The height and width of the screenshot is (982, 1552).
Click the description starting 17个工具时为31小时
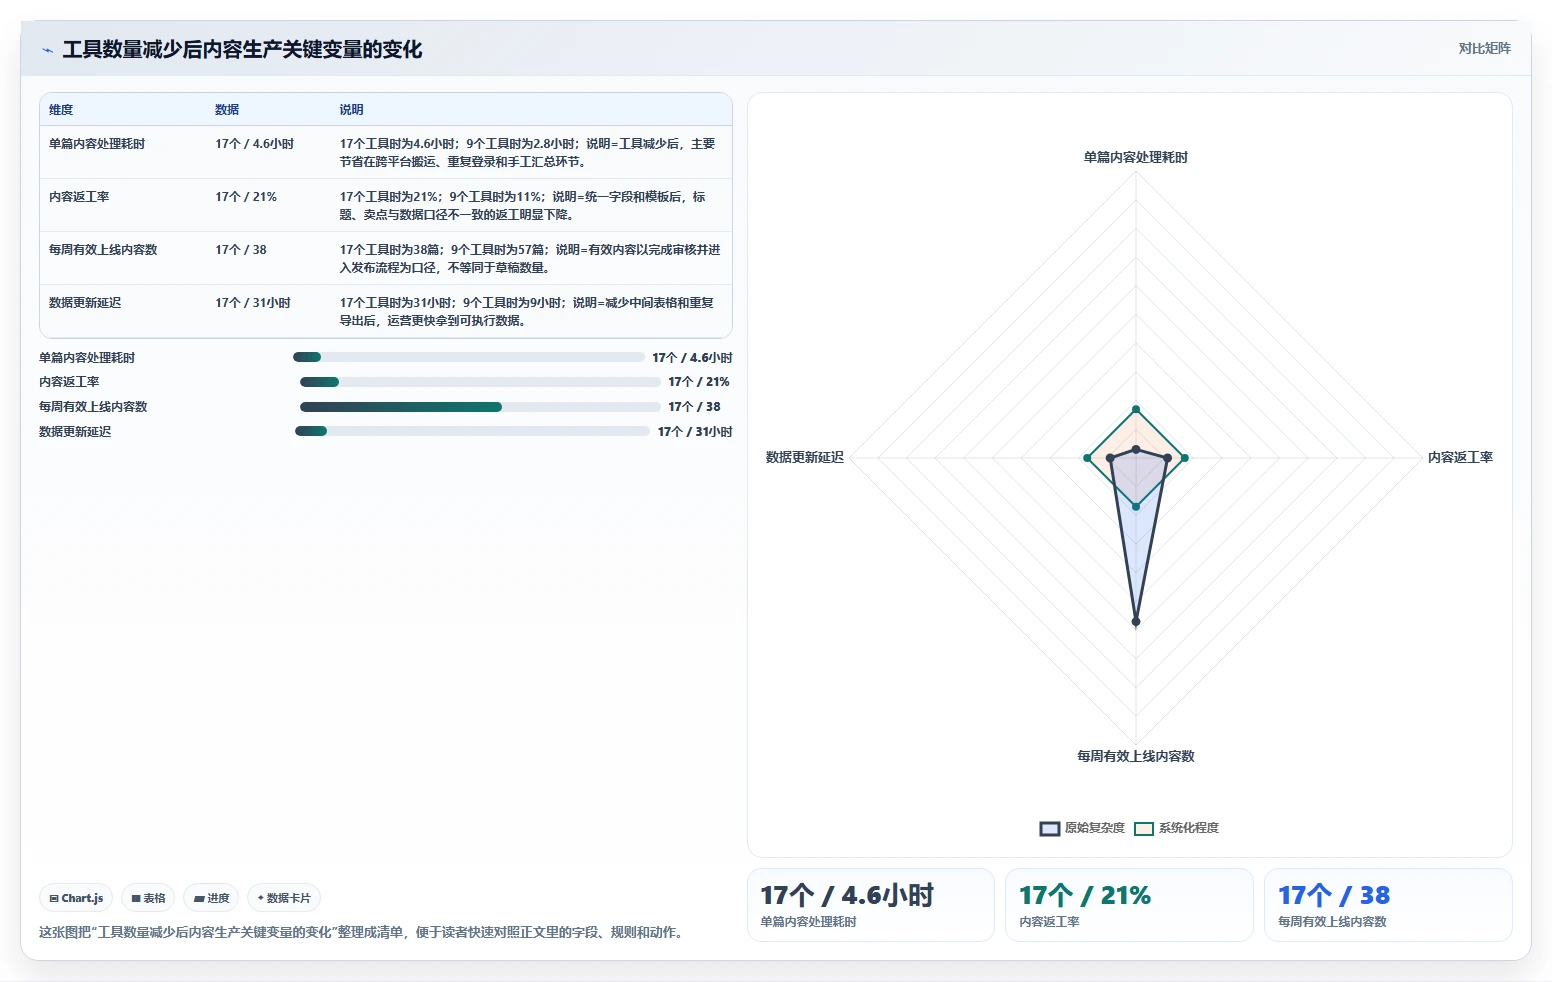click(x=527, y=312)
